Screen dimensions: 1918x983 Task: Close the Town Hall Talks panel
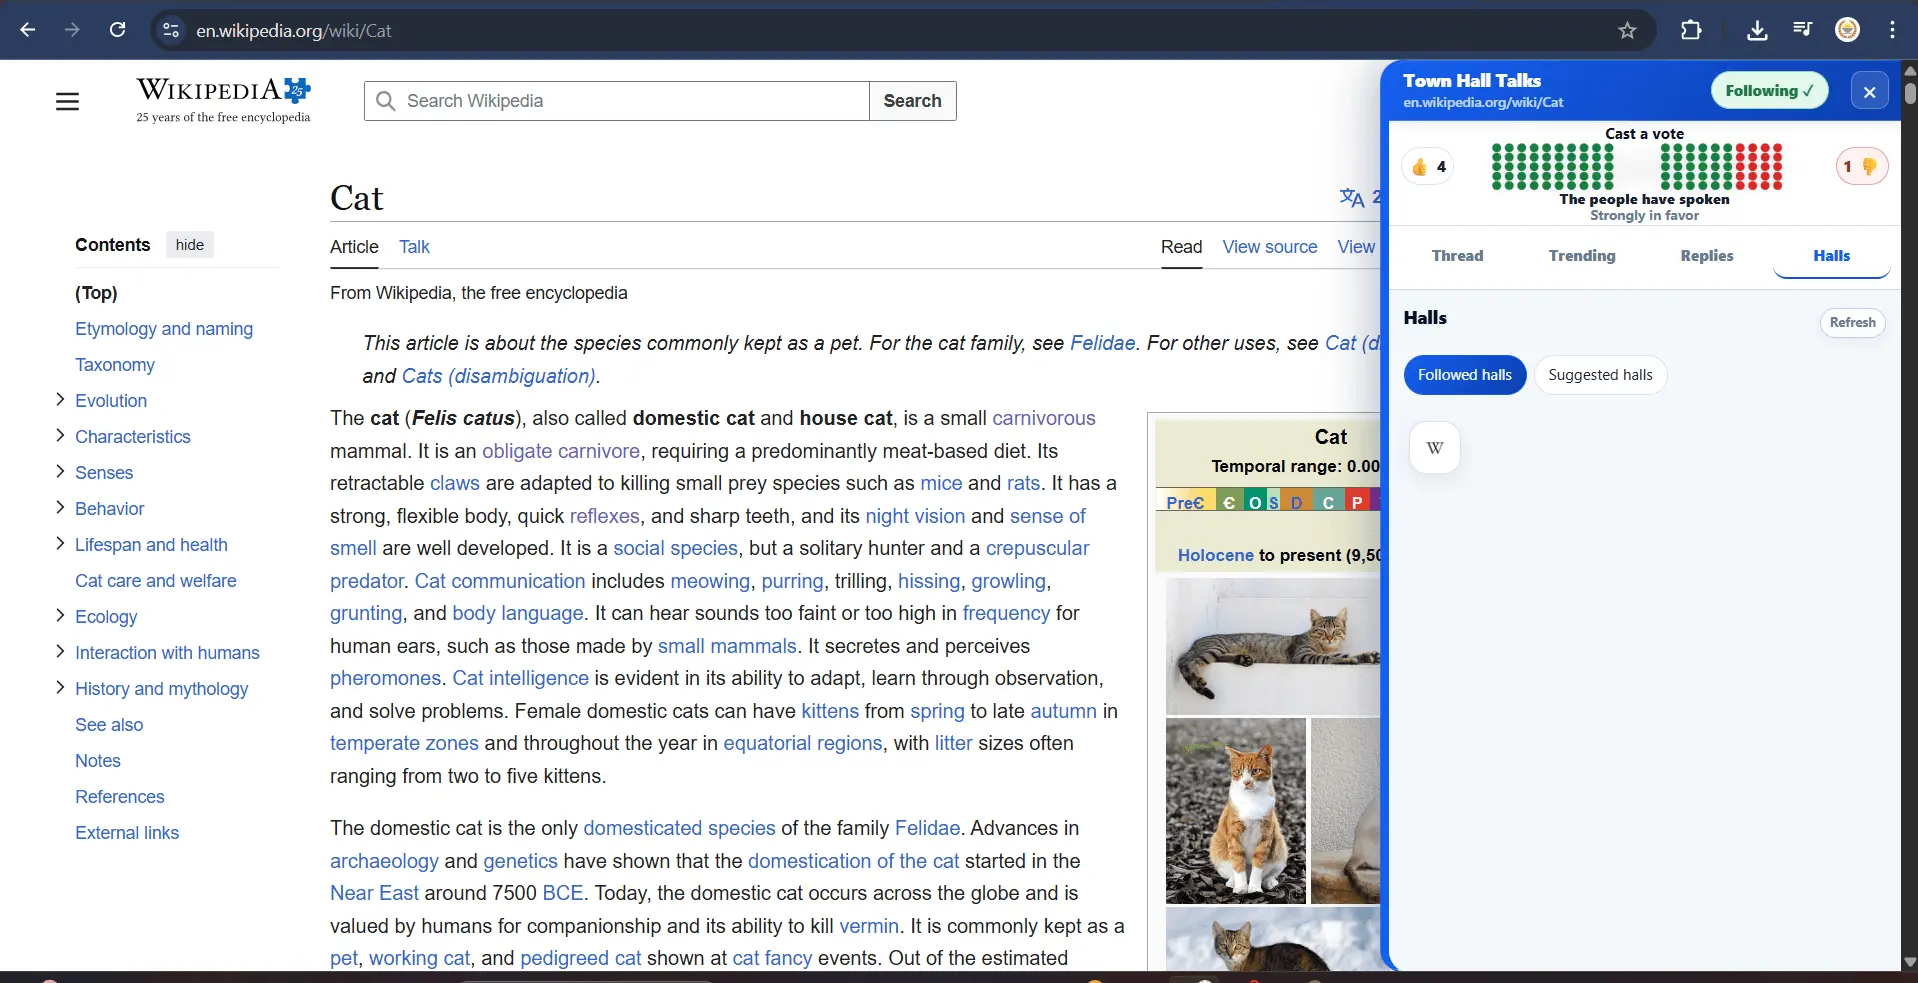point(1869,91)
